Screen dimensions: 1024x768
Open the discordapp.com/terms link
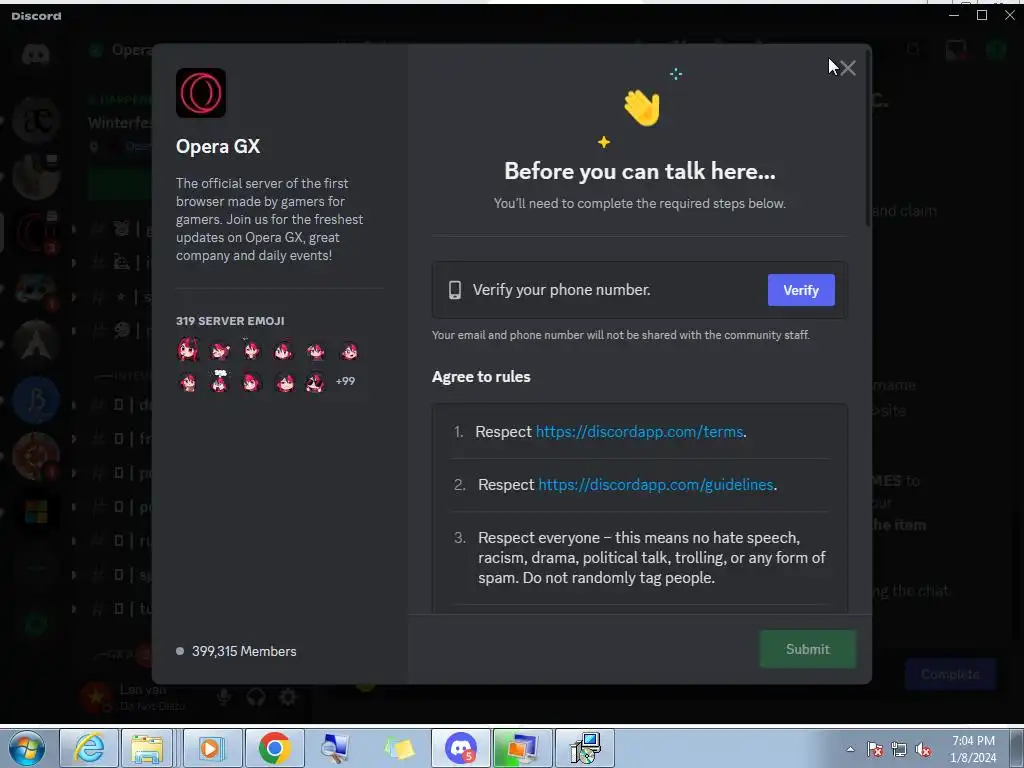pyautogui.click(x=639, y=432)
